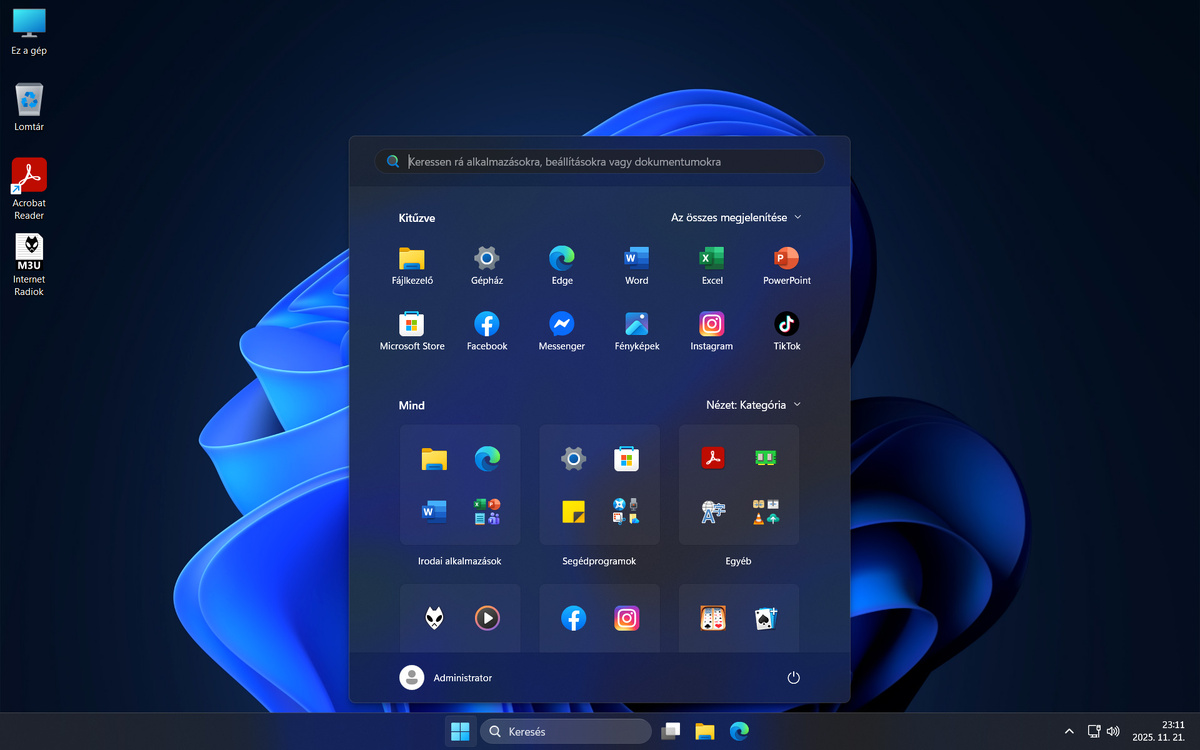This screenshot has height=750, width=1200.
Task: Launch pinned Edge browser in Start menu
Action: (x=562, y=265)
